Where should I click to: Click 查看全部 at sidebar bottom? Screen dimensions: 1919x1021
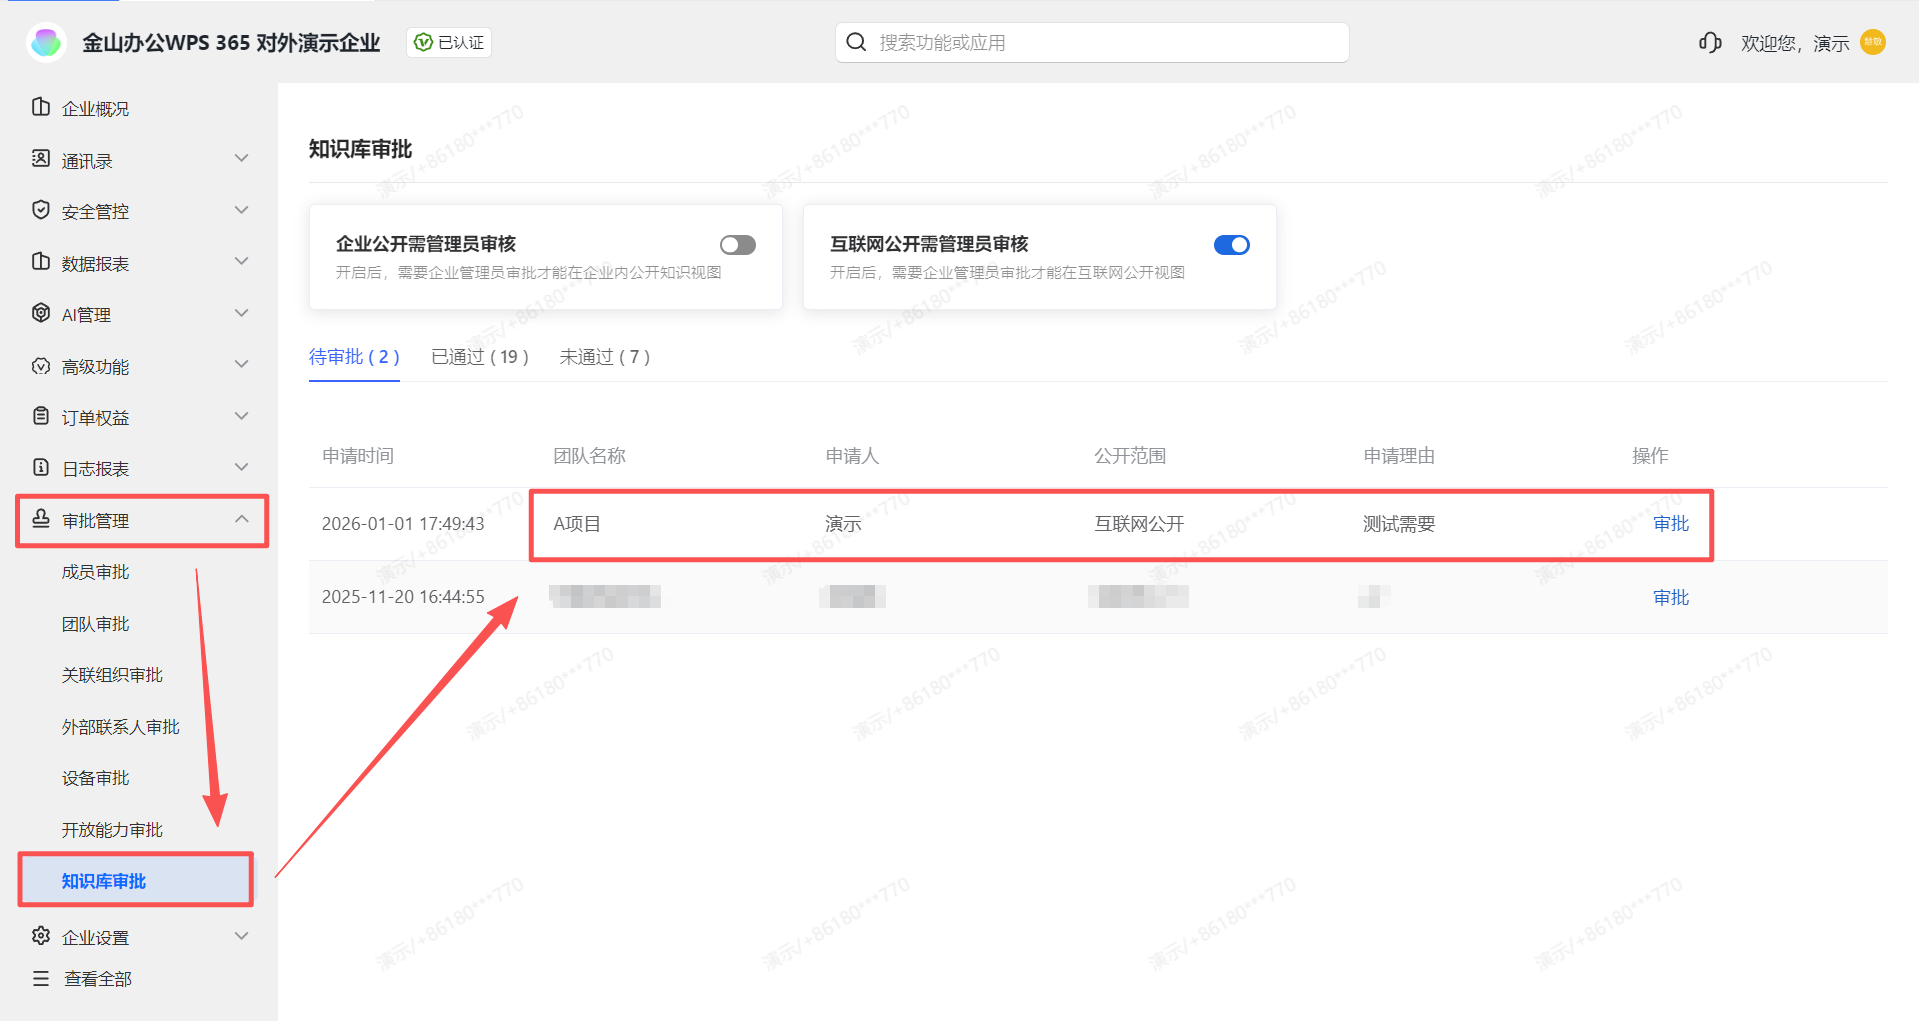tap(98, 979)
